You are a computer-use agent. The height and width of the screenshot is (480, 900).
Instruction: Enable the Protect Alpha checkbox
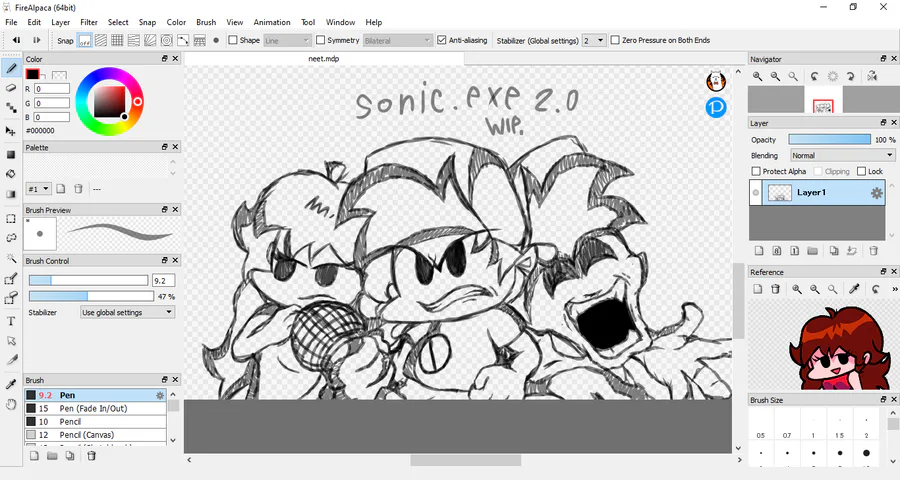click(x=756, y=171)
